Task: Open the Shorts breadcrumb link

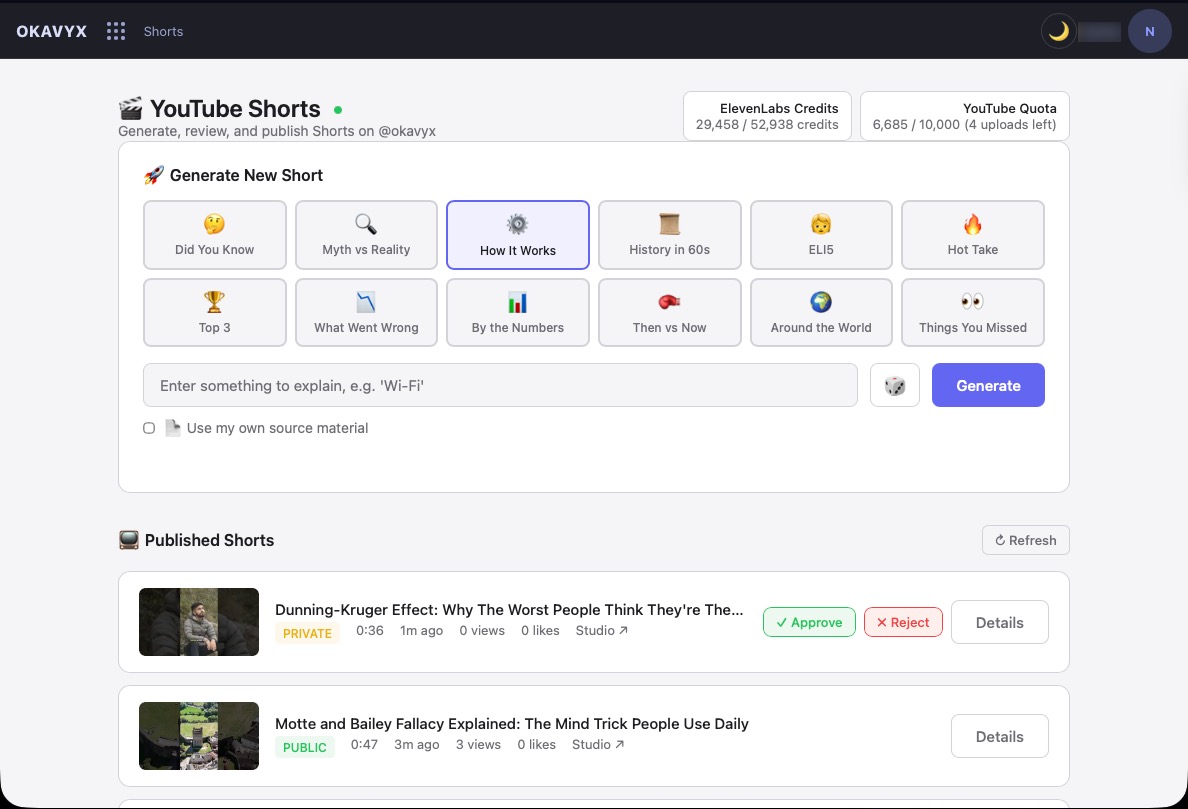Action: coord(164,31)
